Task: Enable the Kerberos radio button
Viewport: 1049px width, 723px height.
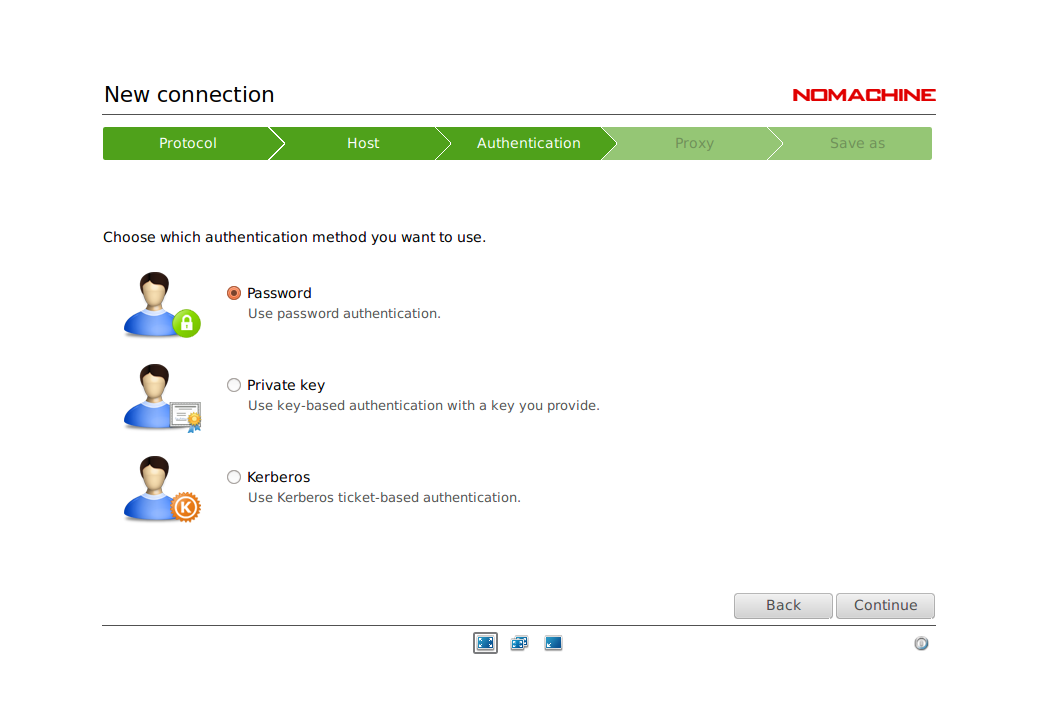Action: tap(234, 477)
